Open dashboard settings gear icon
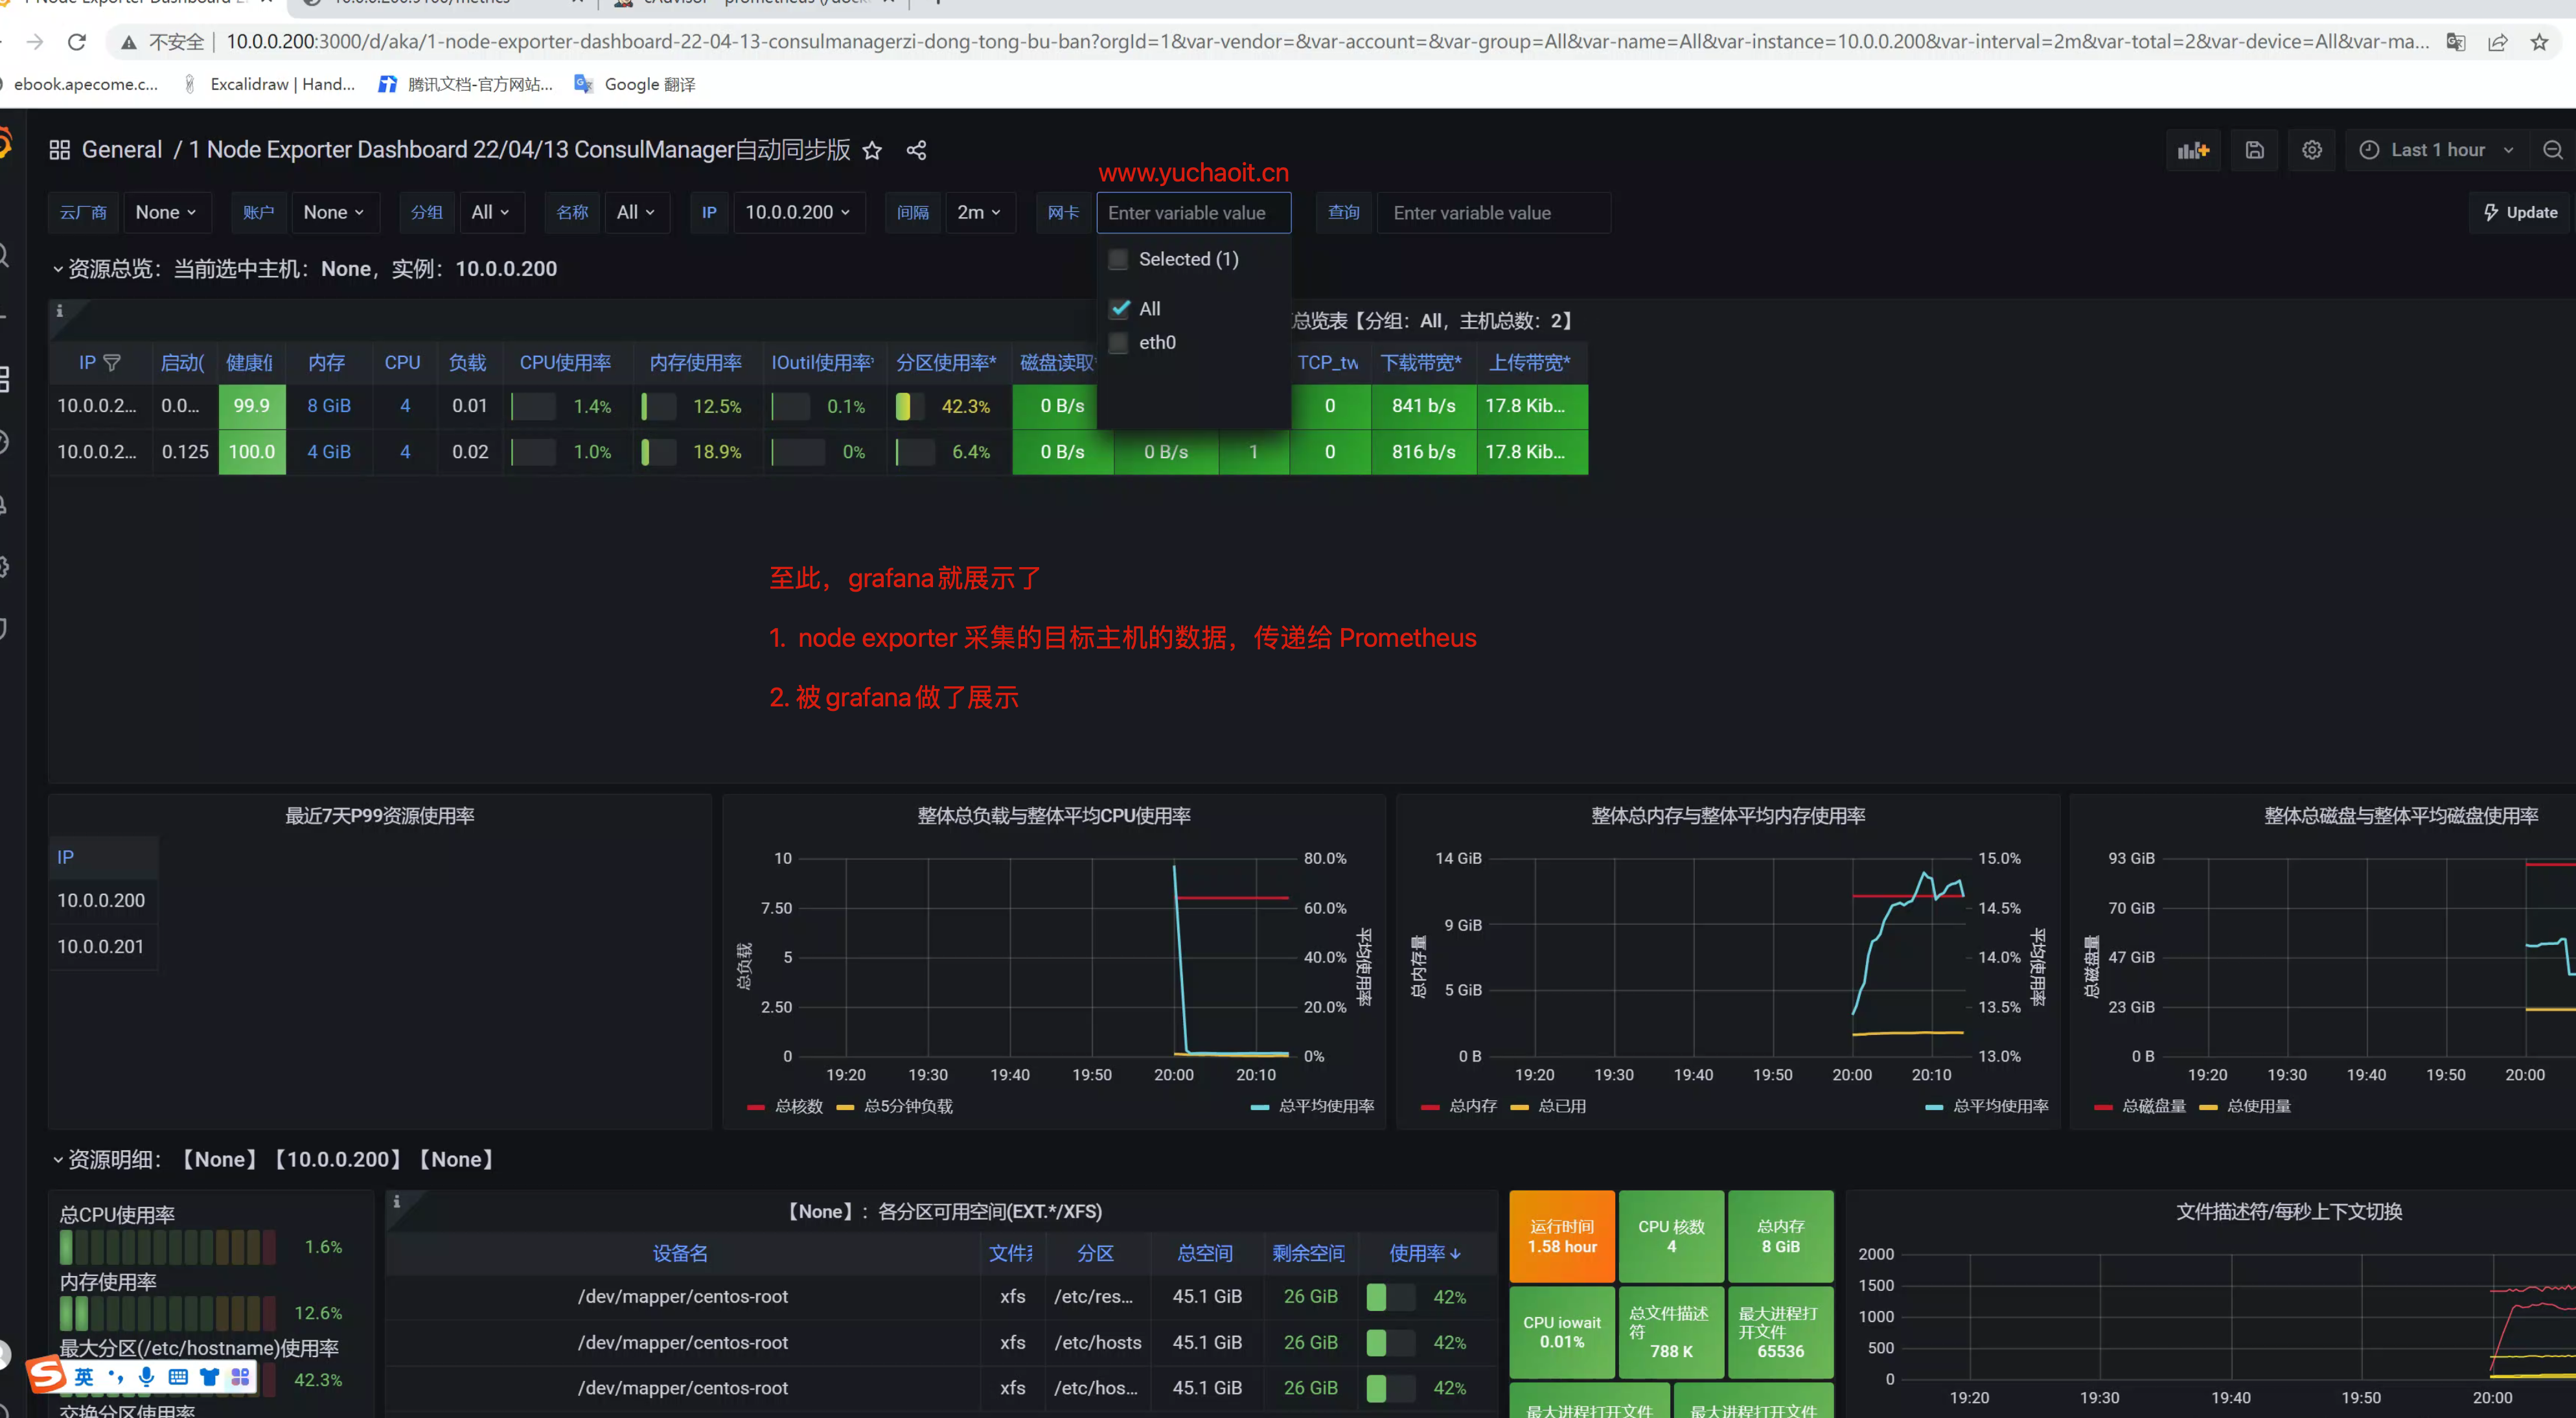The width and height of the screenshot is (2576, 1418). tap(2311, 150)
